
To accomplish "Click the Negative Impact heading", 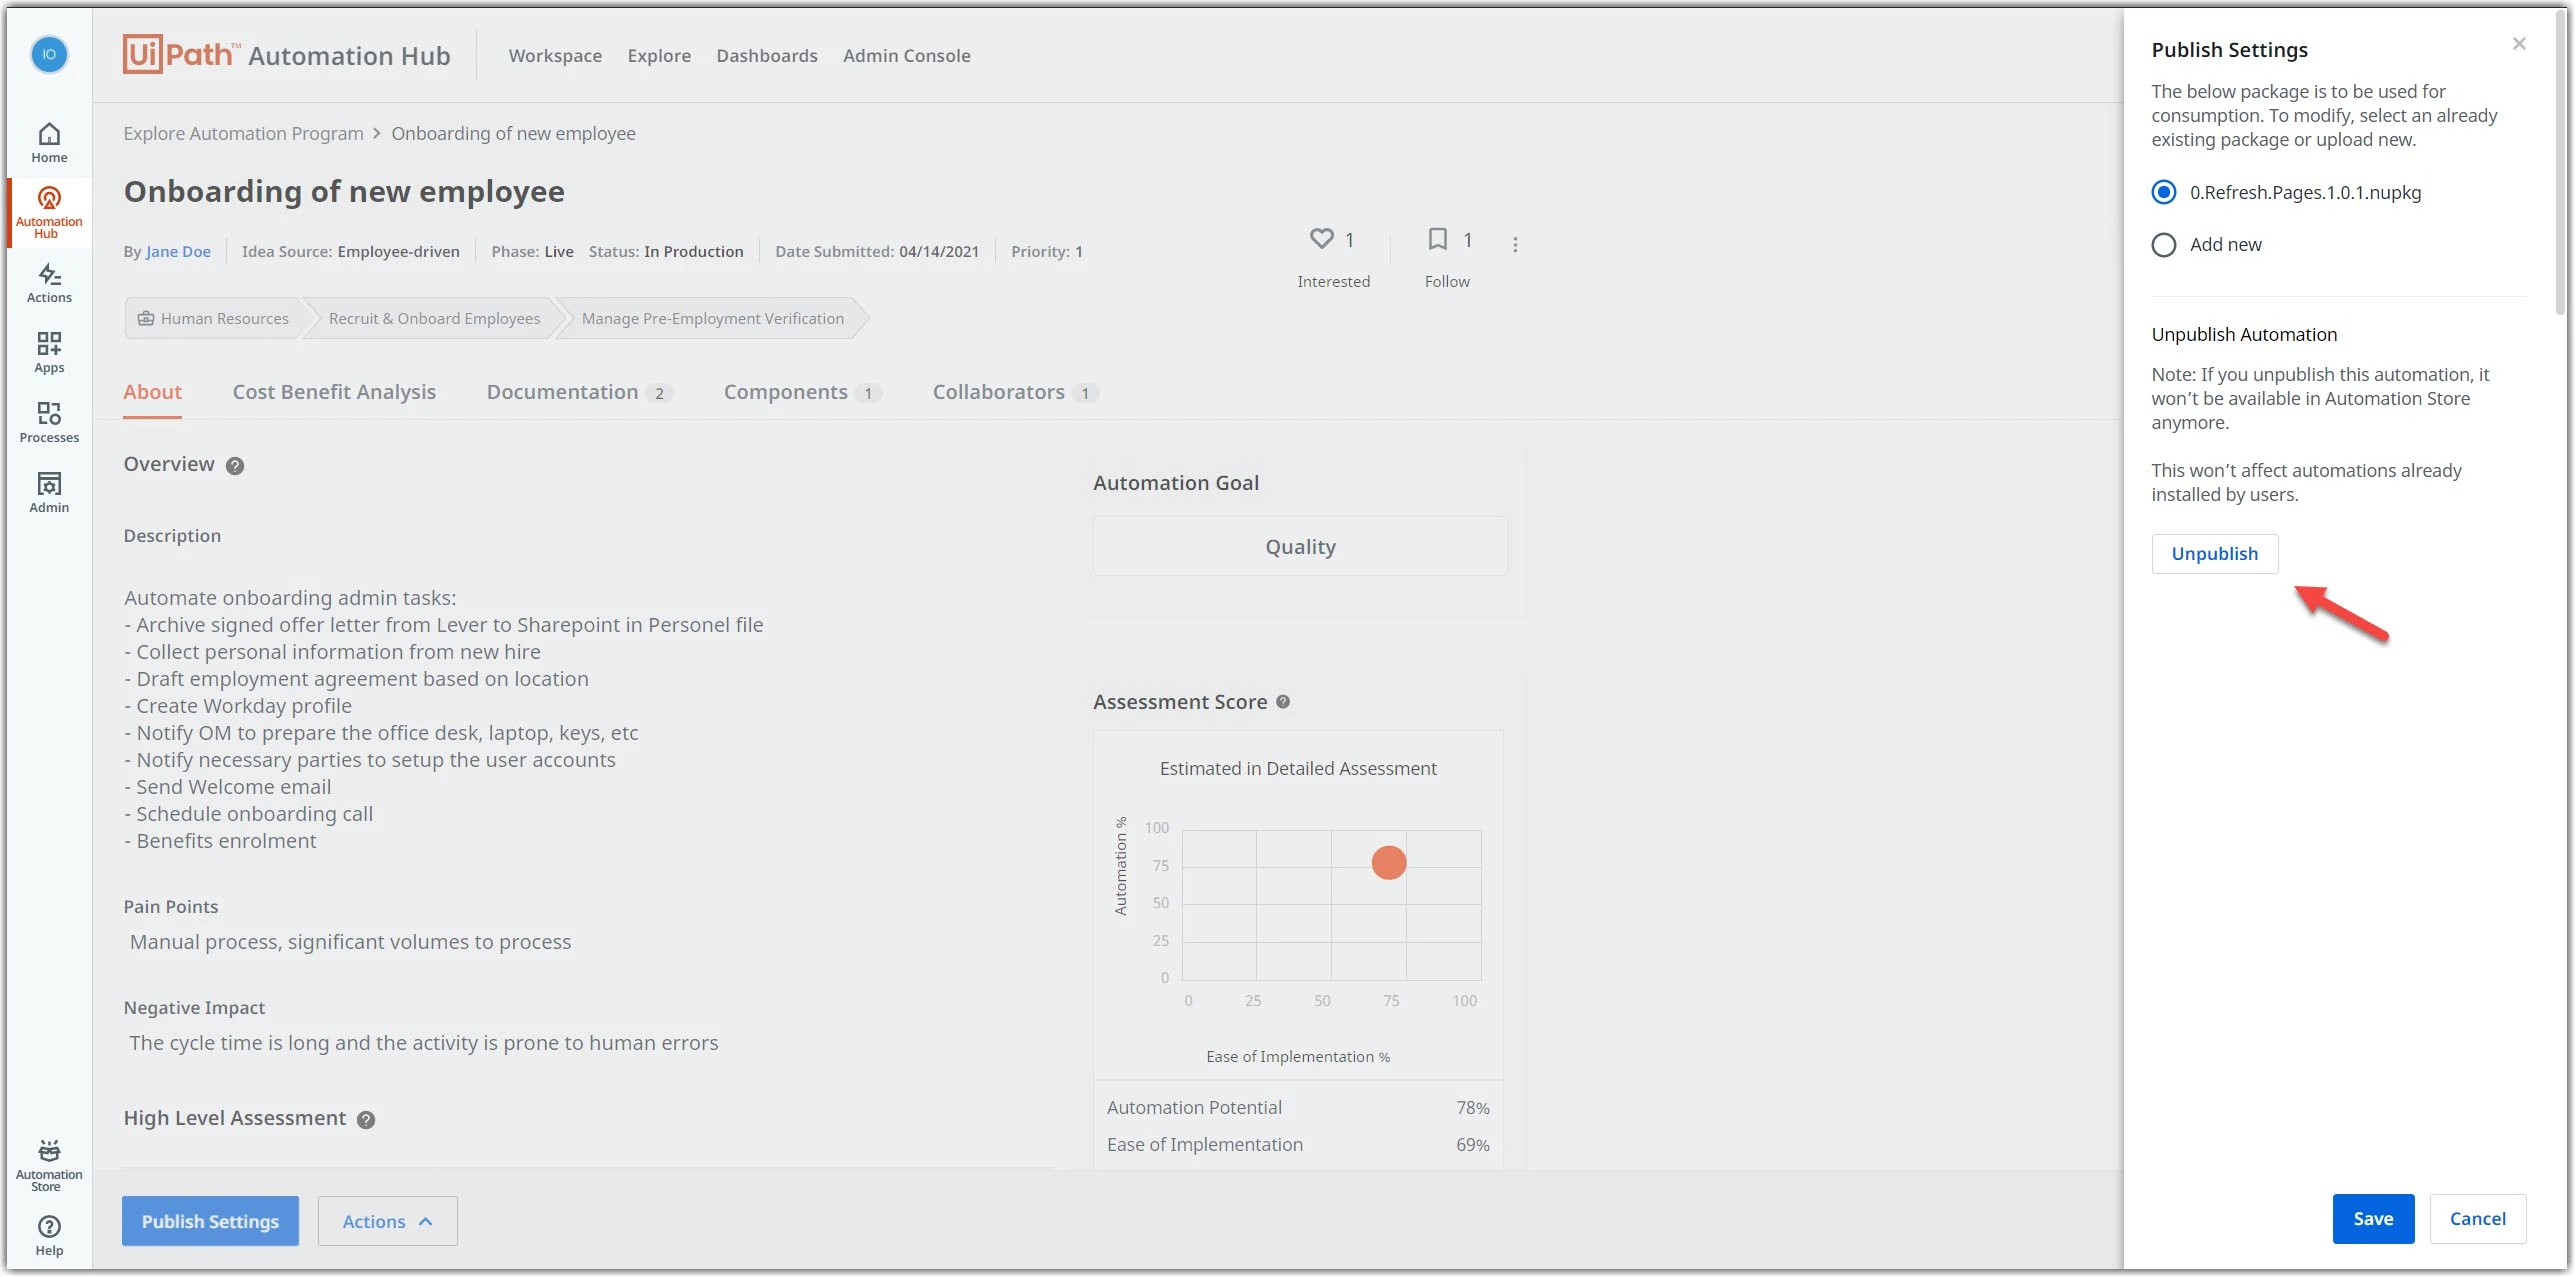I will pyautogui.click(x=194, y=1008).
